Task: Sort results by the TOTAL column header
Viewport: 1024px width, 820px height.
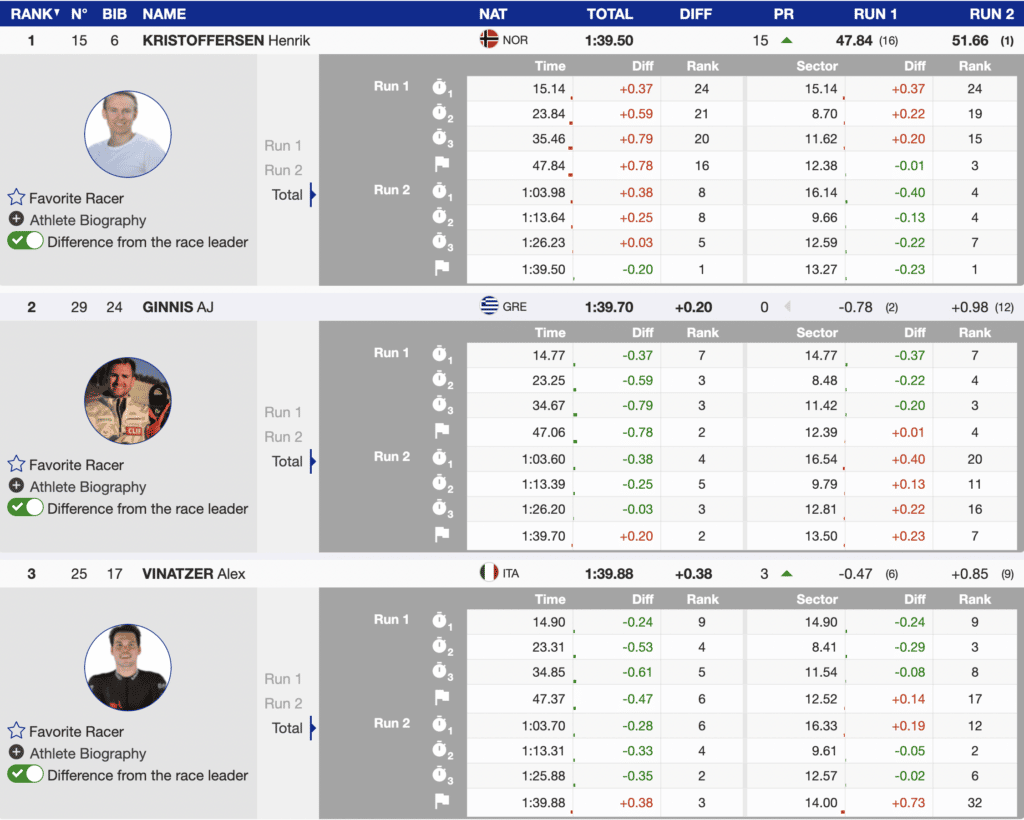Action: click(609, 14)
